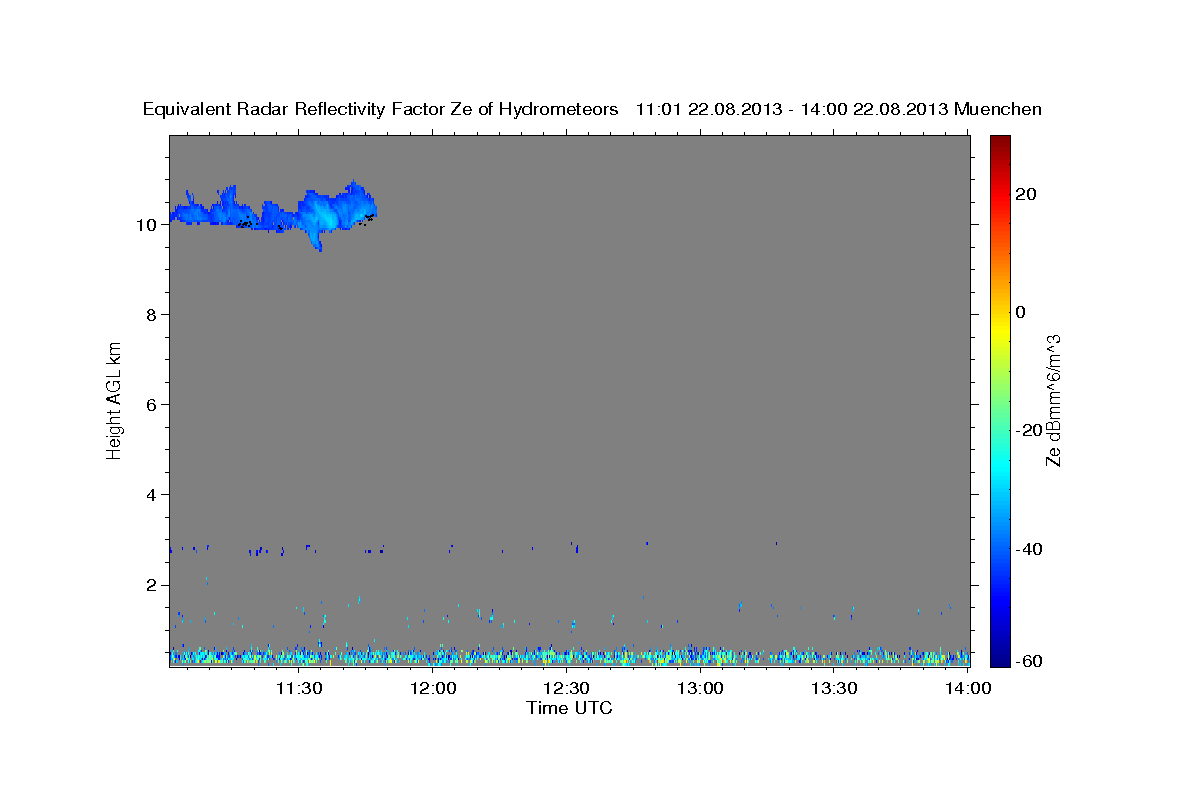Image resolution: width=1200 pixels, height=800 pixels.
Task: Click the '11:30' time tick label
Action: [x=298, y=688]
